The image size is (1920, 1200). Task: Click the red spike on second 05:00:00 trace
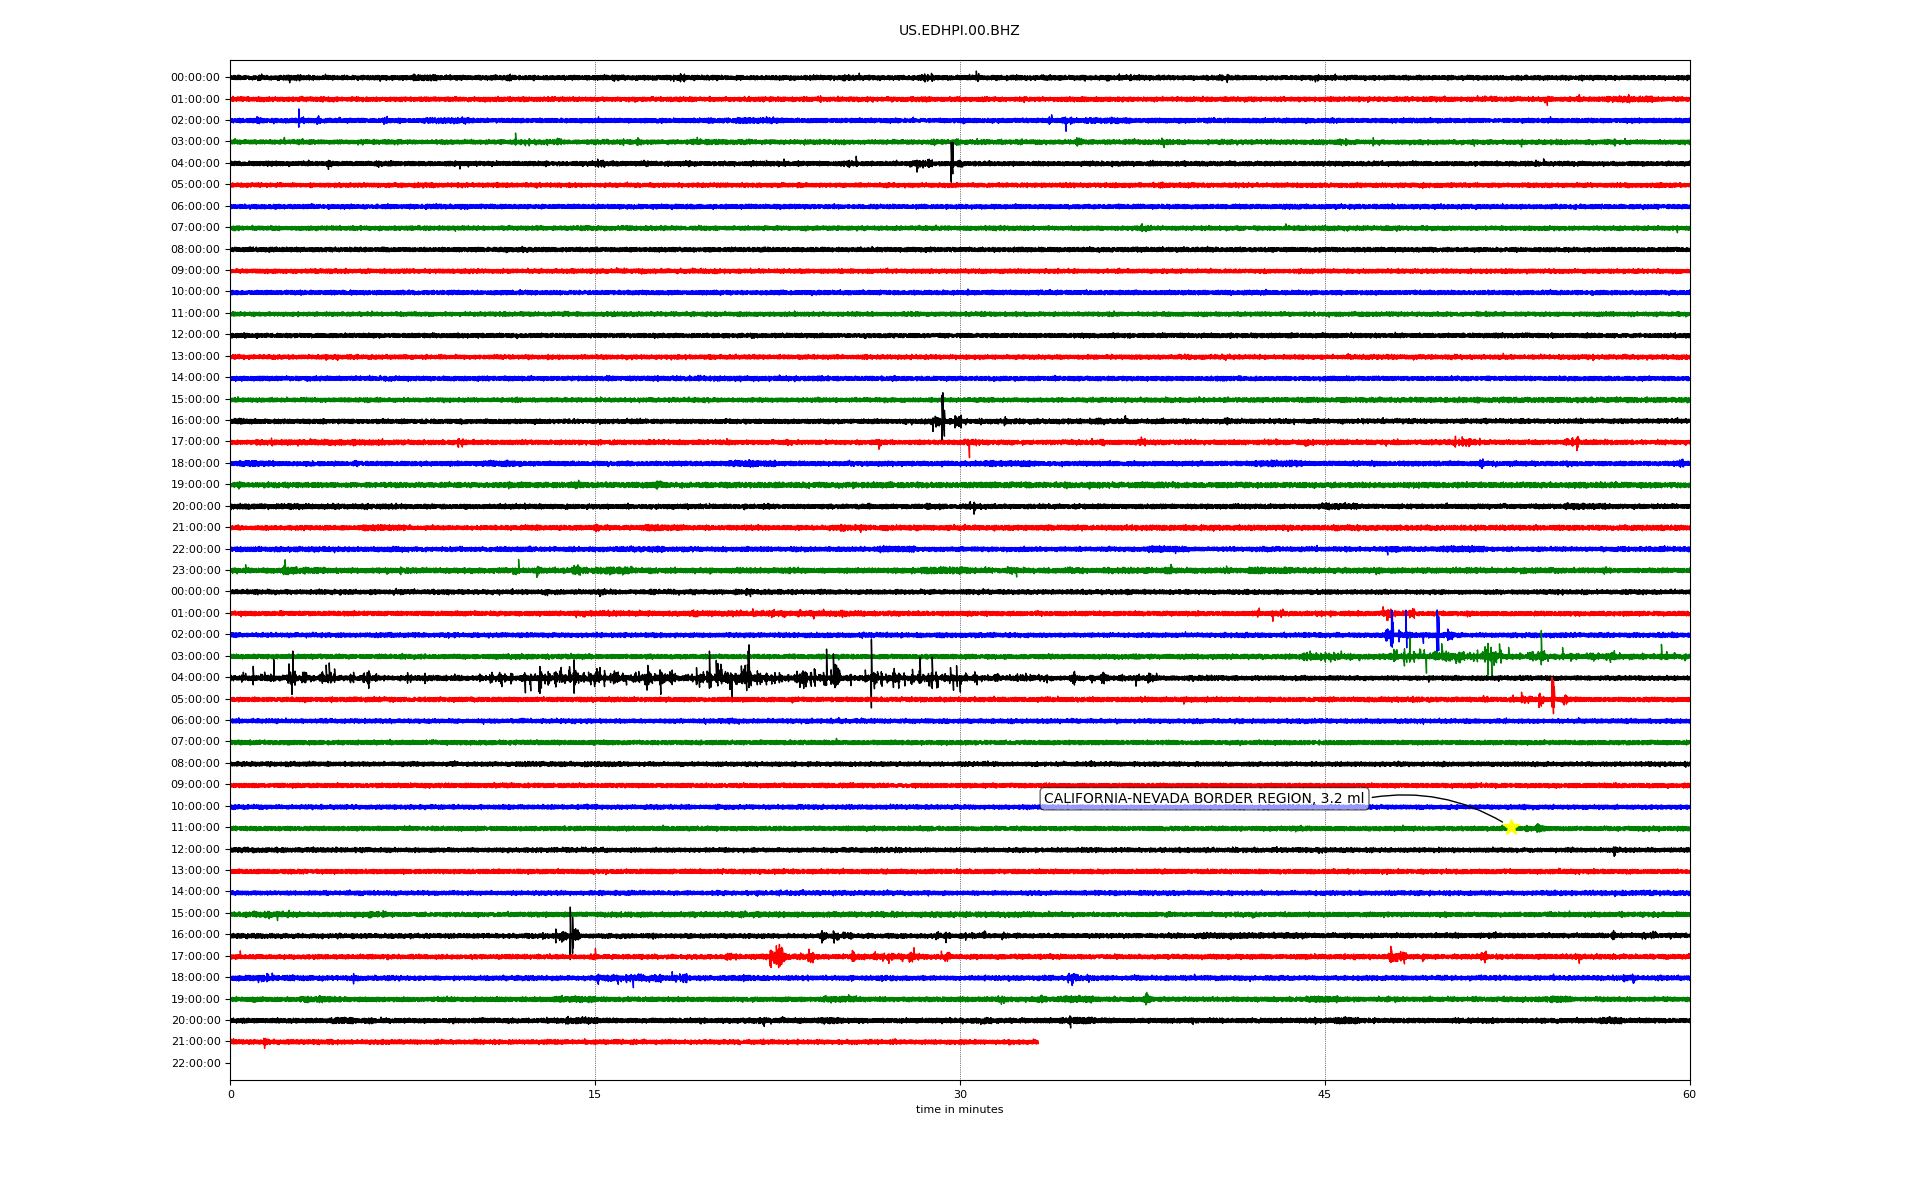tap(1553, 695)
